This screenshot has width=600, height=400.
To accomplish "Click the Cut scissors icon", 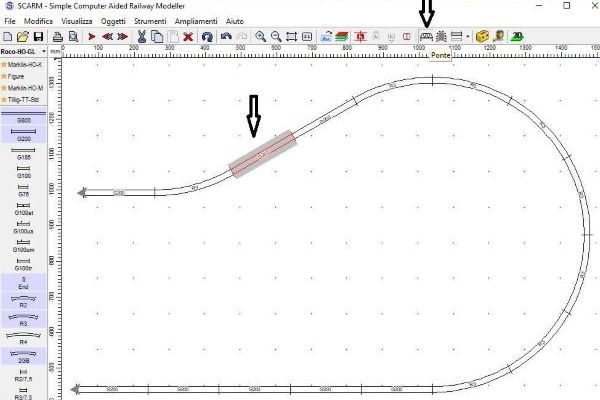I will 141,36.
